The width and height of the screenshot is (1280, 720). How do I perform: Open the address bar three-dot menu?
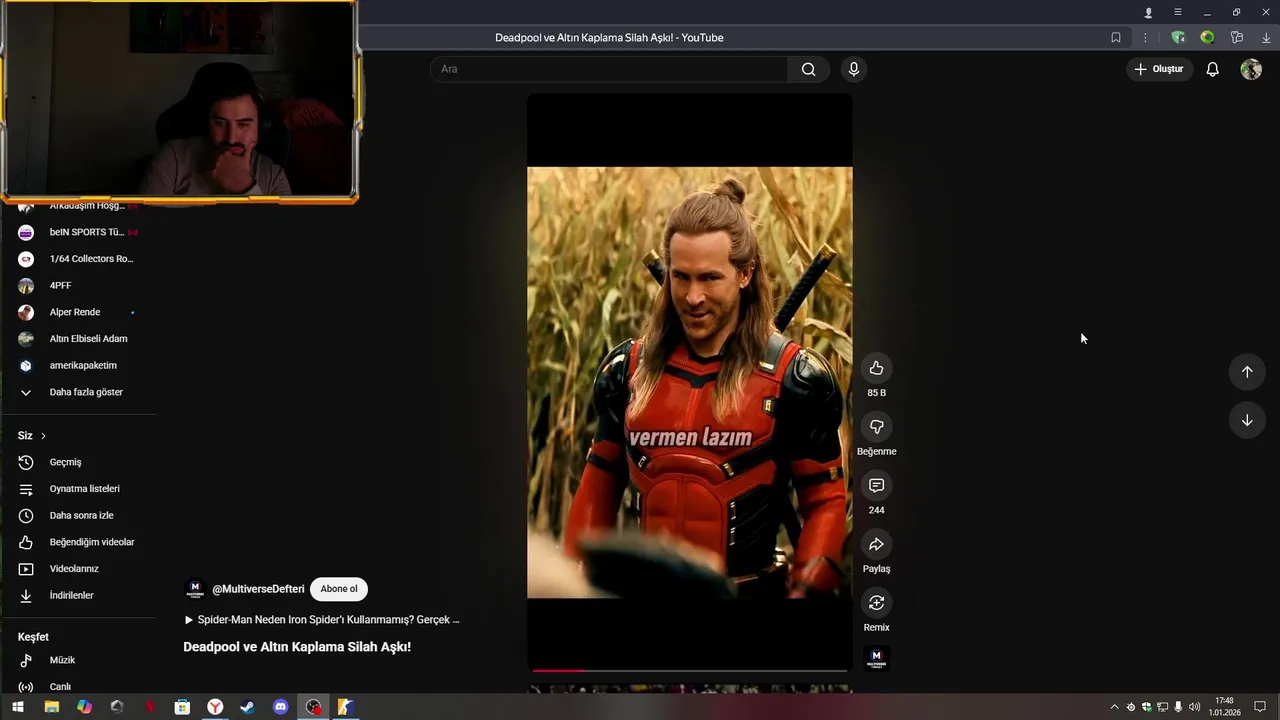tap(1145, 38)
